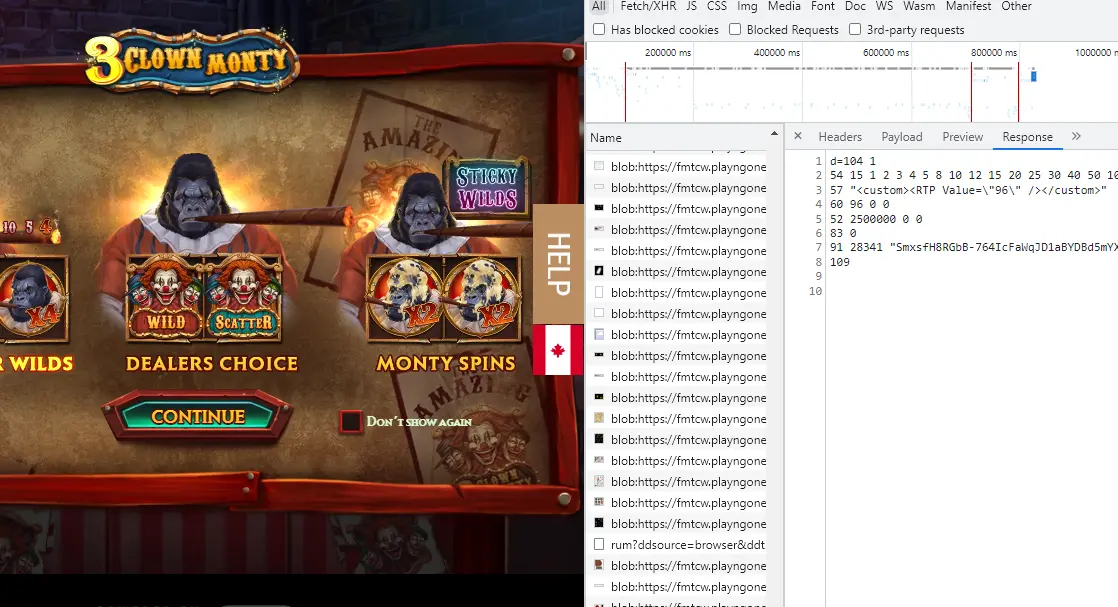Click response line "d=104 1"
This screenshot has height=607, width=1118.
[x=853, y=161]
